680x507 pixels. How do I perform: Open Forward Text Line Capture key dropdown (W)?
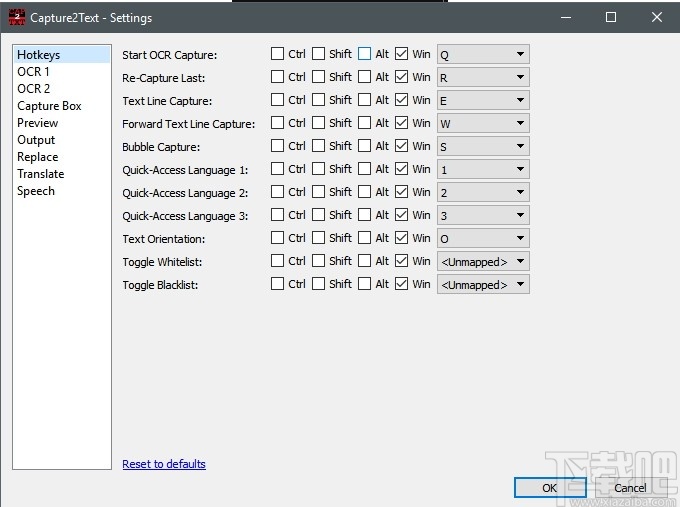tap(483, 123)
